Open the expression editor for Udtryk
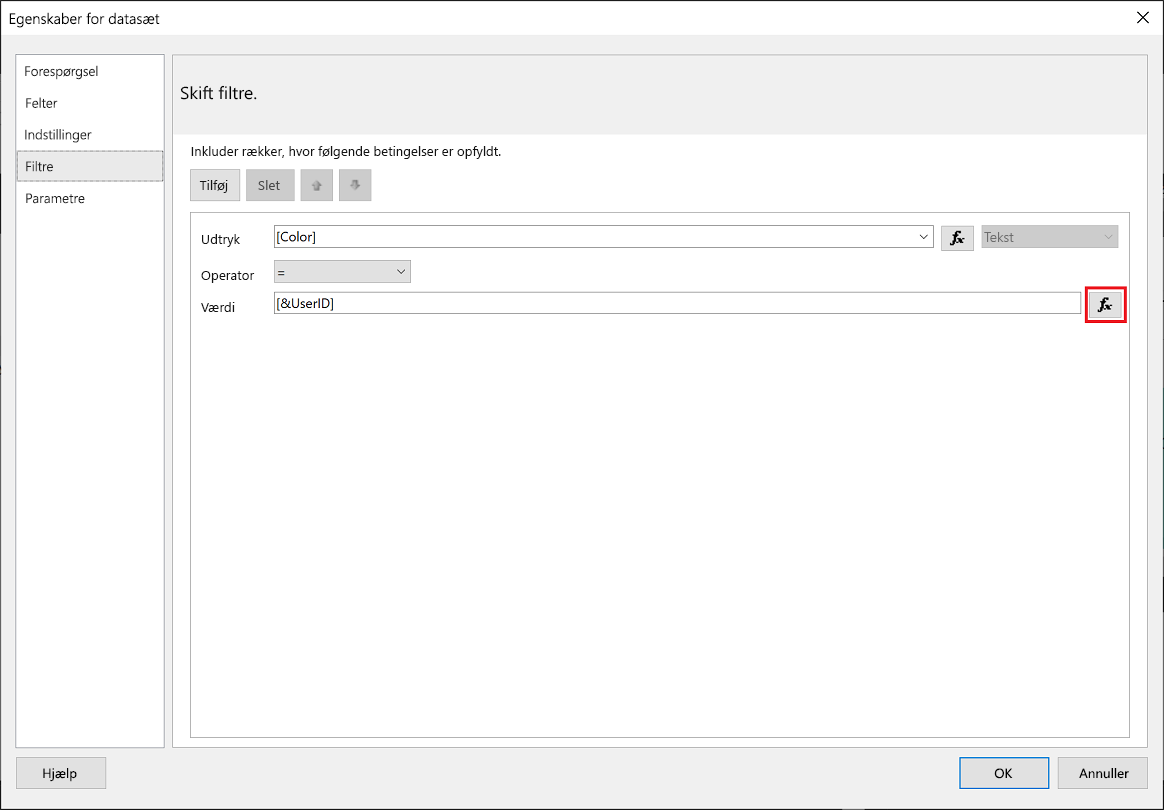 point(957,237)
